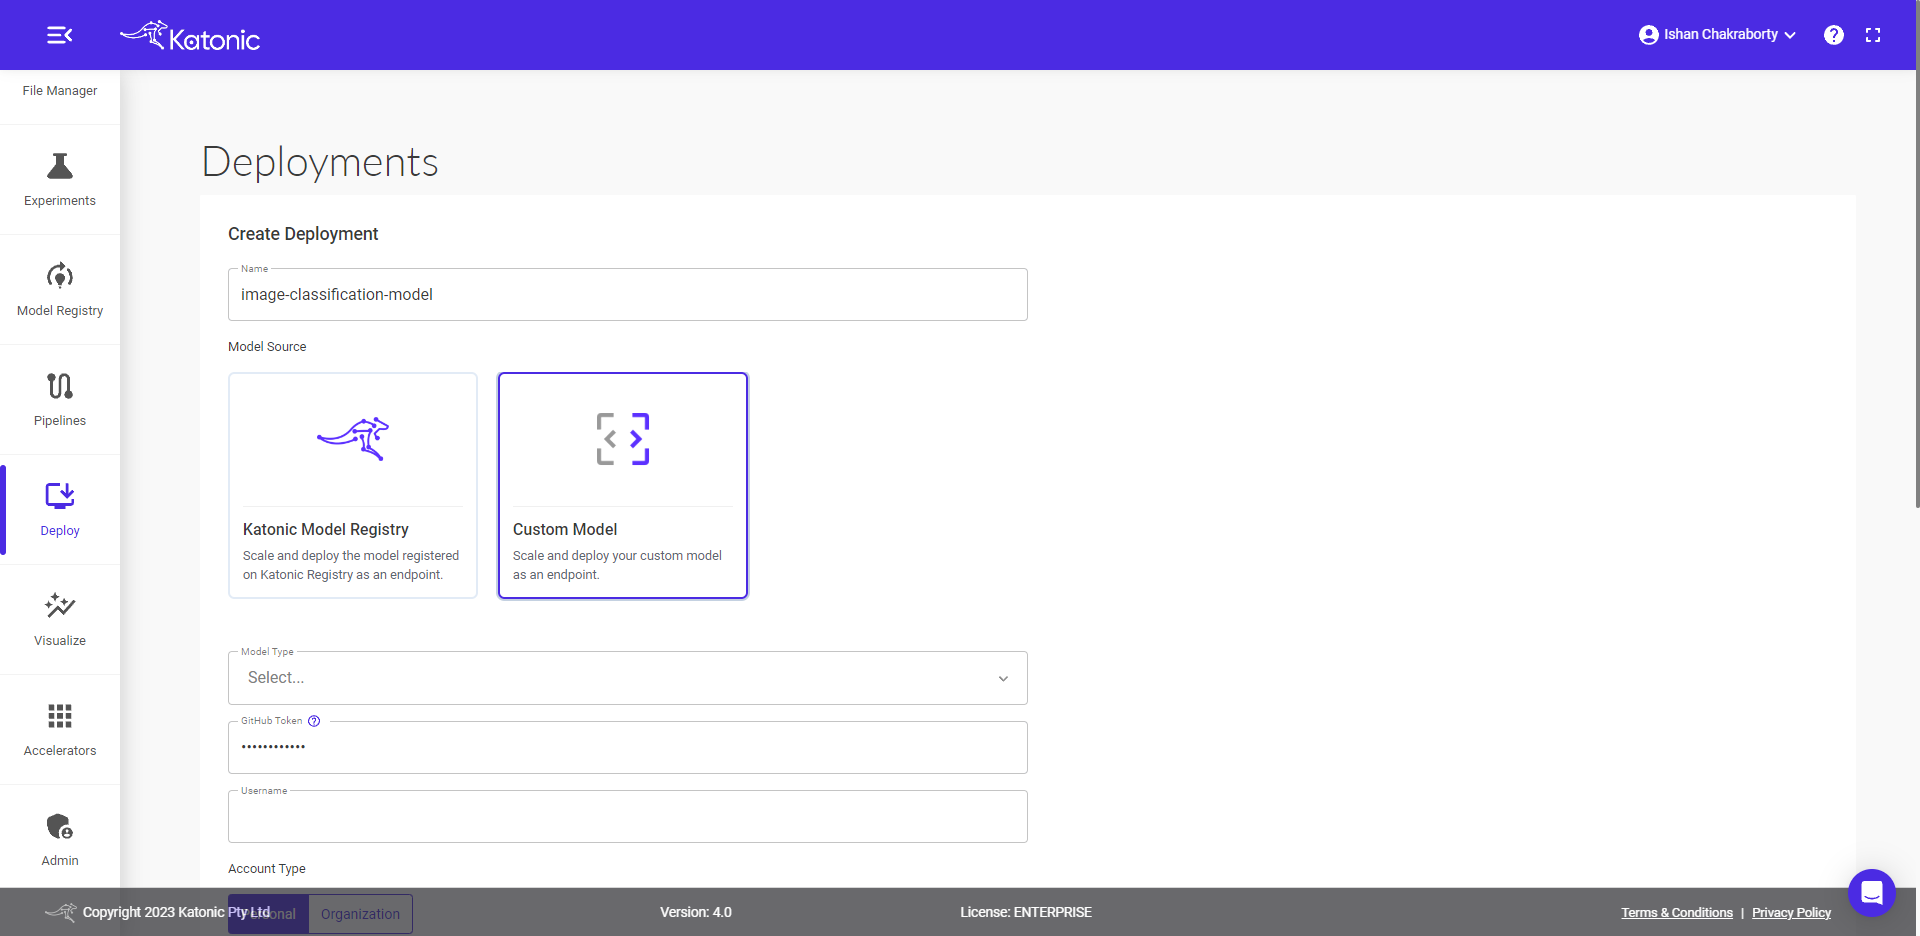Toggle fullscreen mode icon
1920x936 pixels.
click(1873, 35)
